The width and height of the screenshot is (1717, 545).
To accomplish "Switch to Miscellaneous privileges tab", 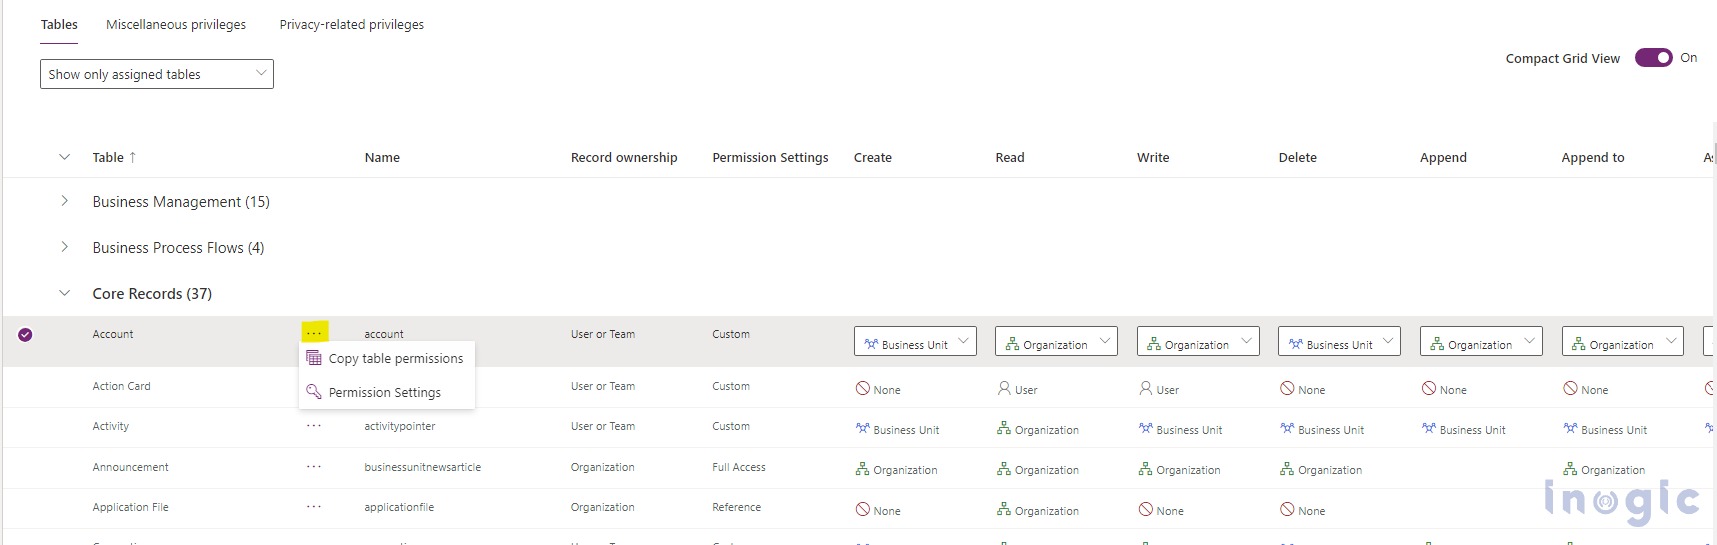I will pyautogui.click(x=176, y=24).
